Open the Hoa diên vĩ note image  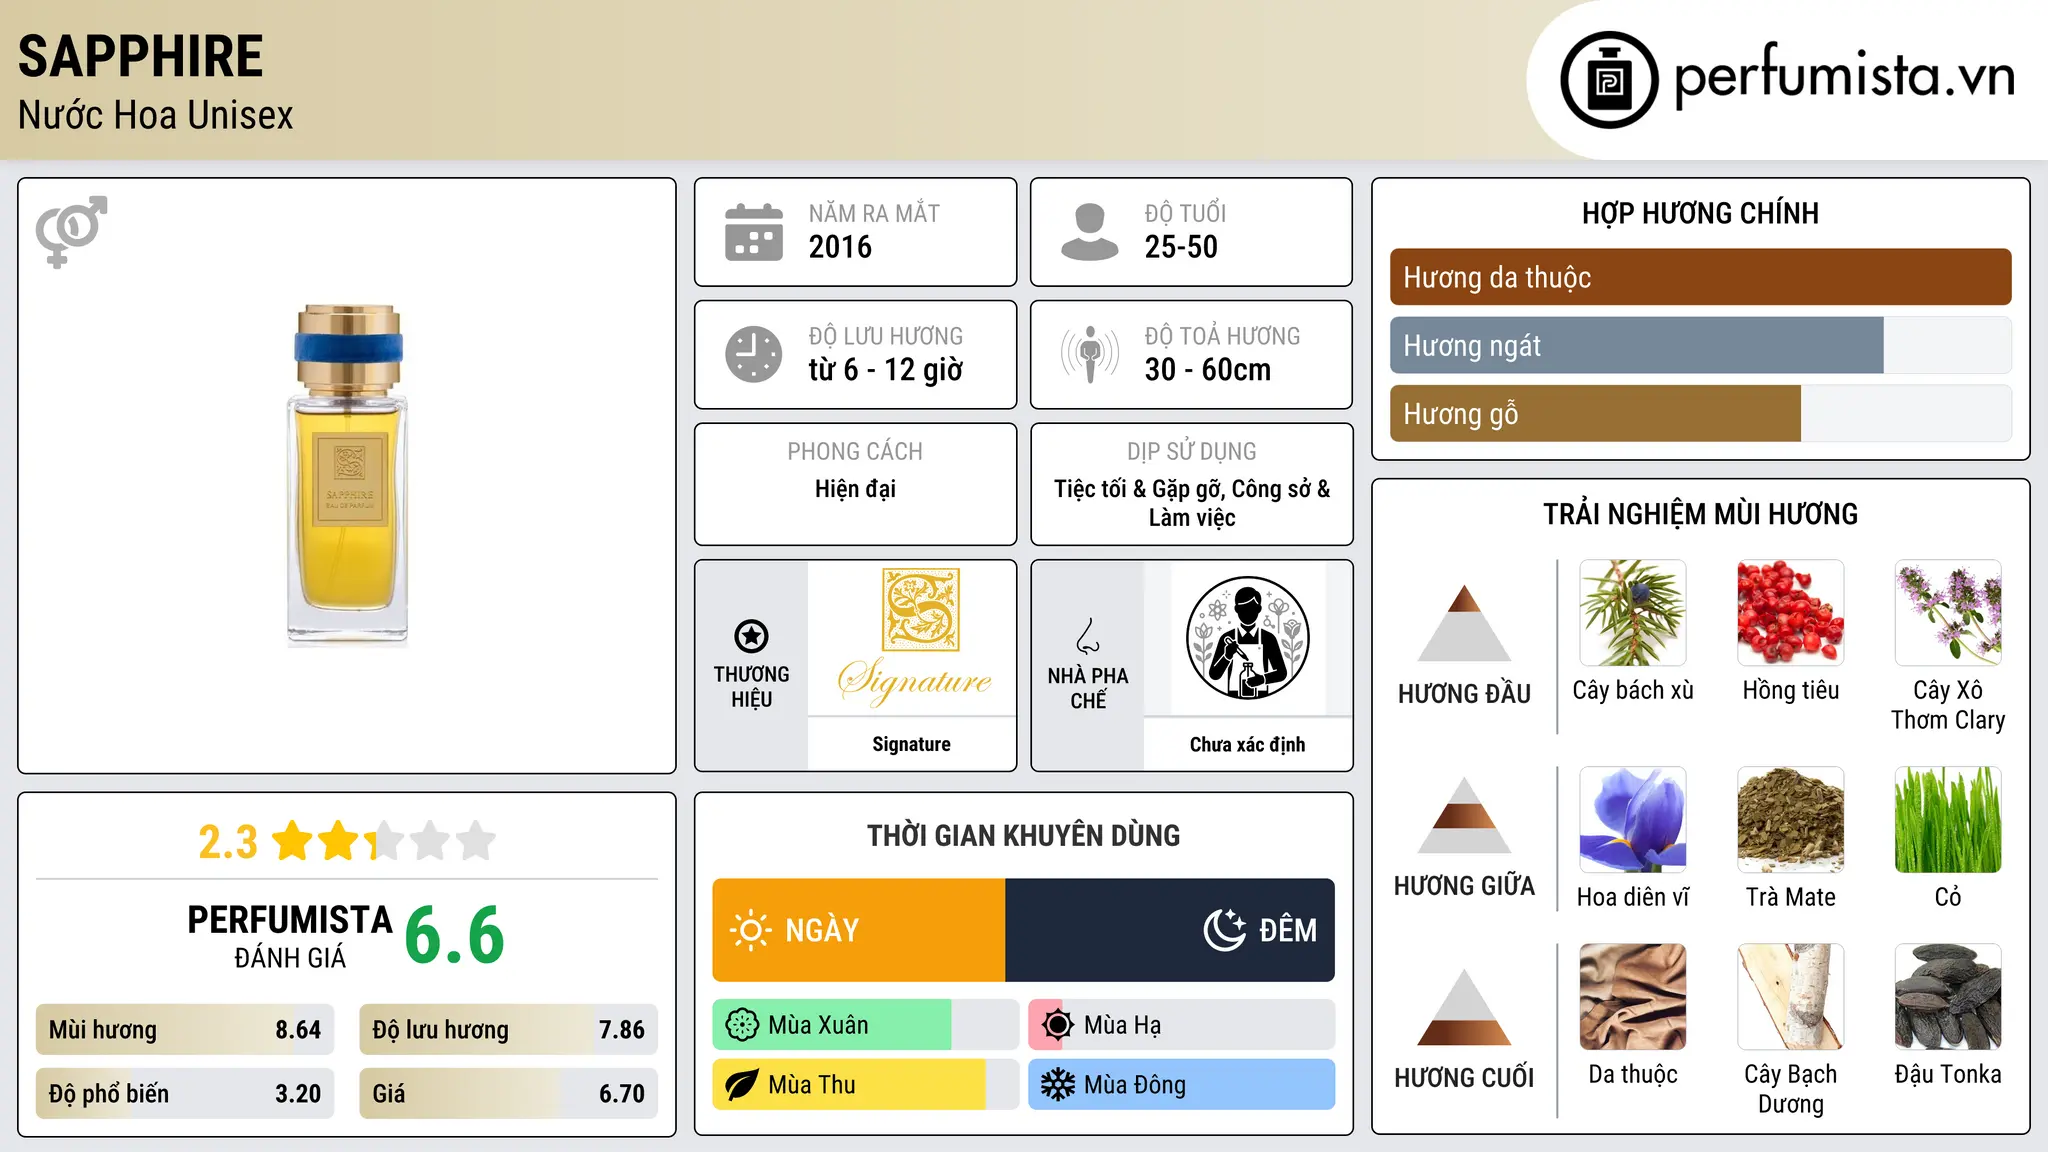(x=1633, y=820)
